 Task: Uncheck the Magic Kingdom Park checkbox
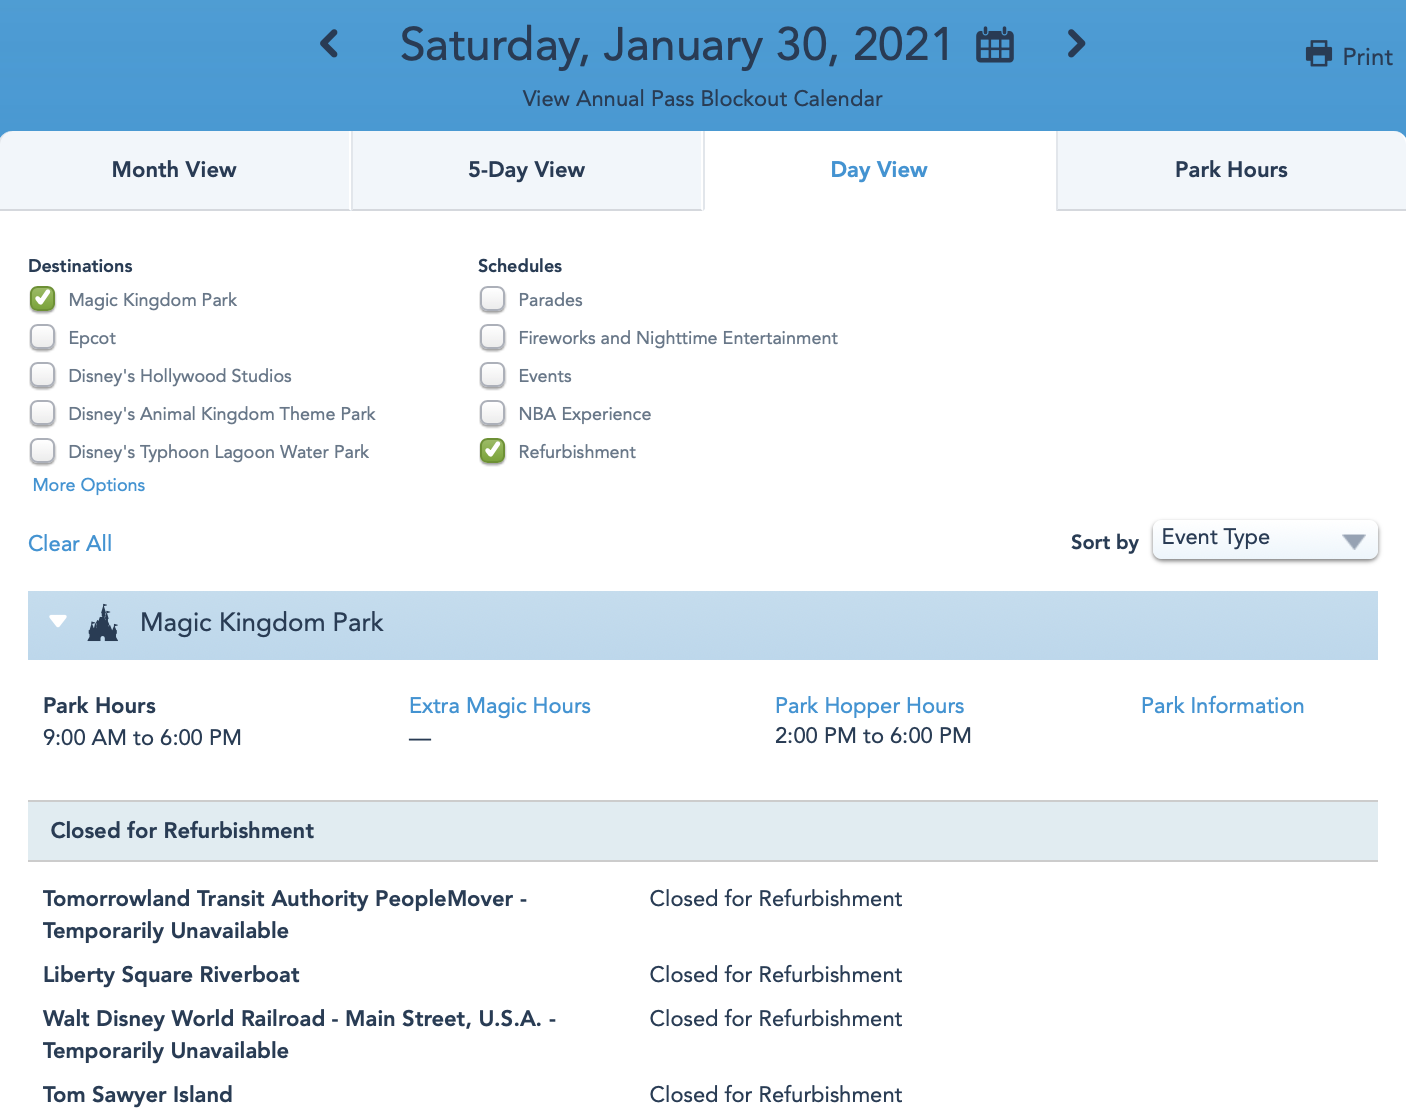[43, 299]
